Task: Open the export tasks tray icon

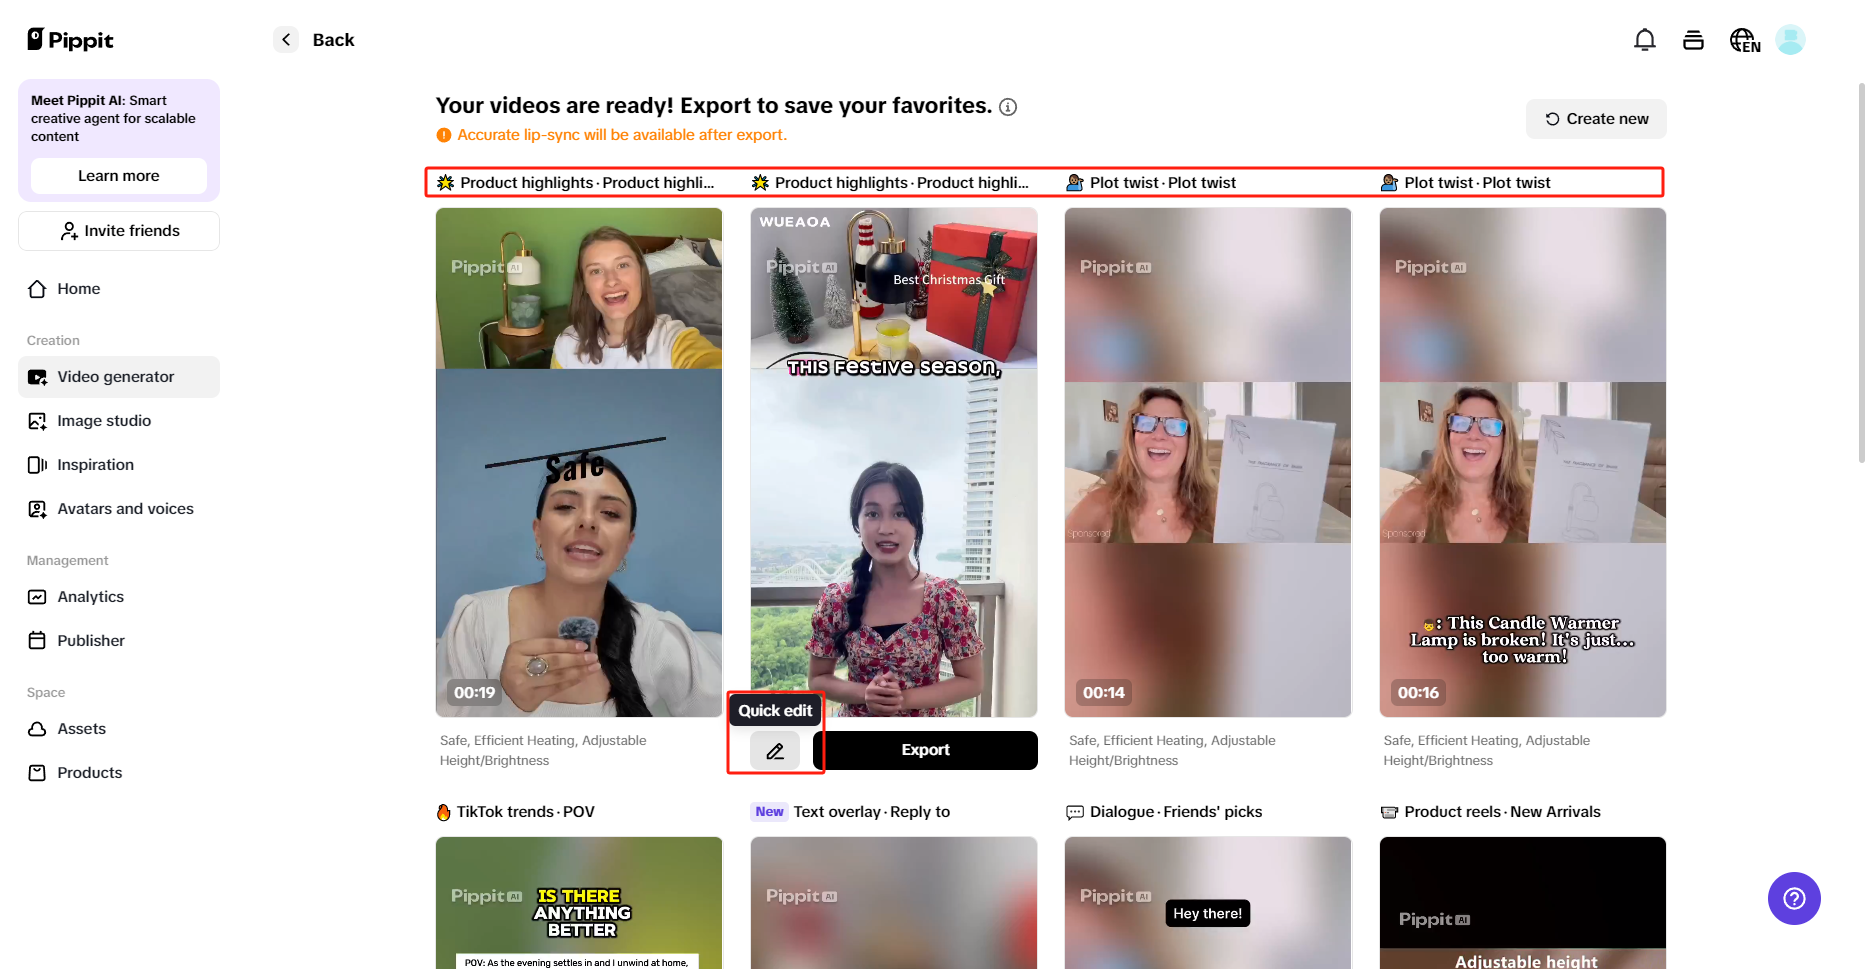Action: [x=1693, y=39]
